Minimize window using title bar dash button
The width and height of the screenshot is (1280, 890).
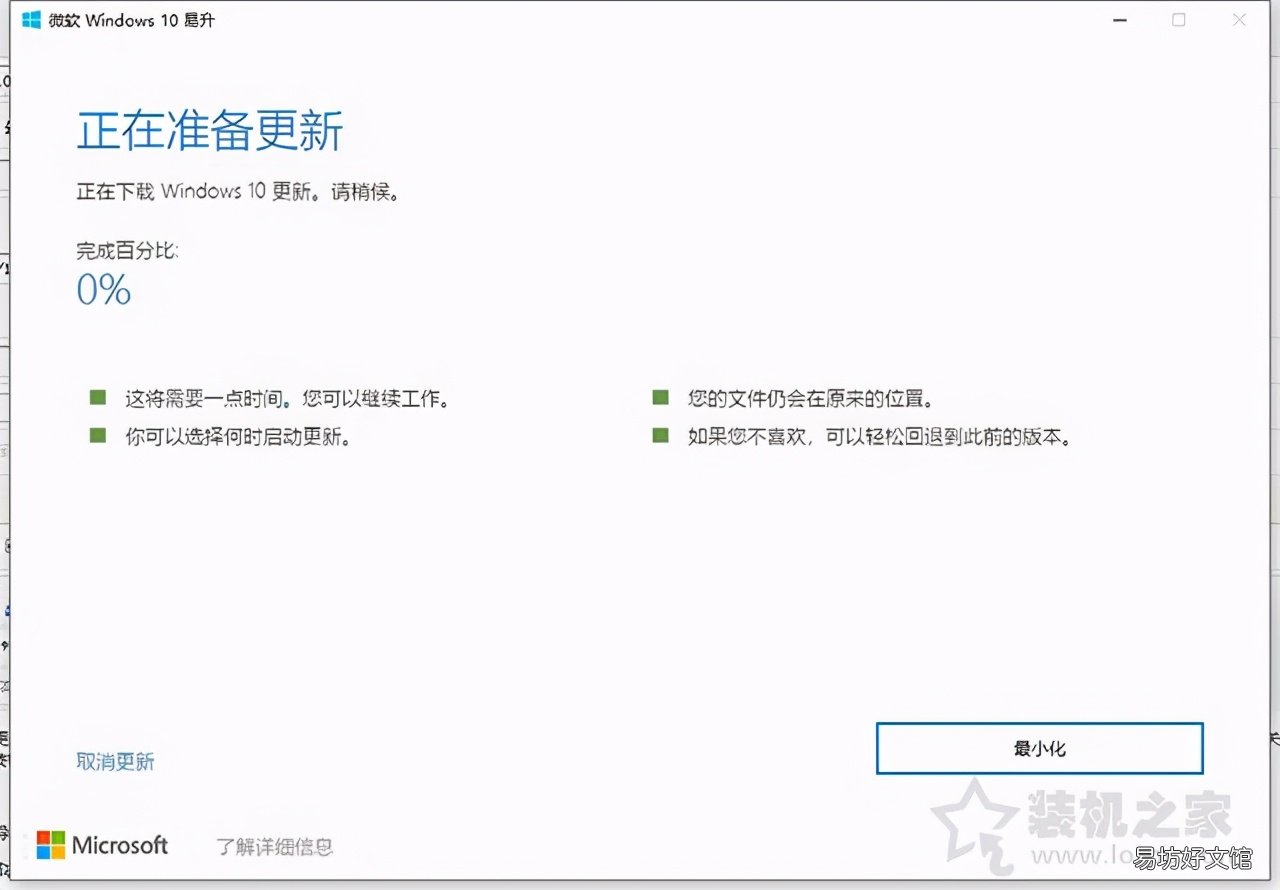(1118, 20)
